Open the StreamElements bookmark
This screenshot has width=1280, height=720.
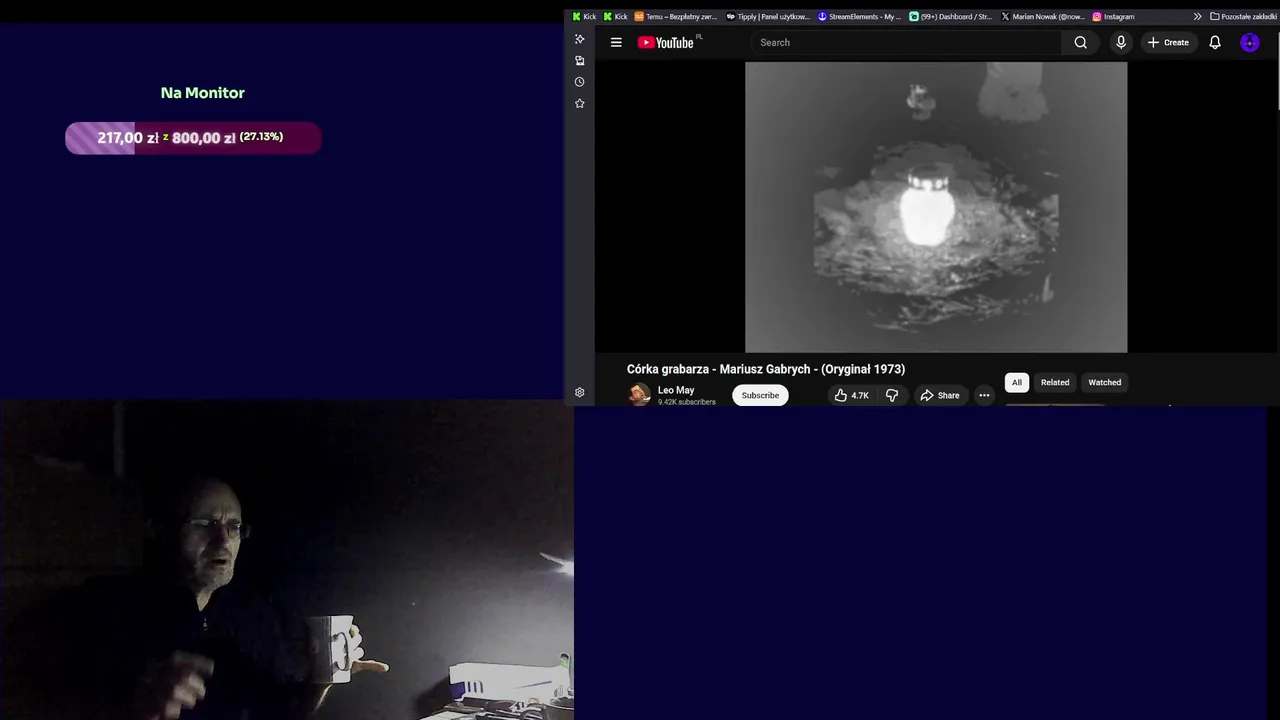point(859,16)
